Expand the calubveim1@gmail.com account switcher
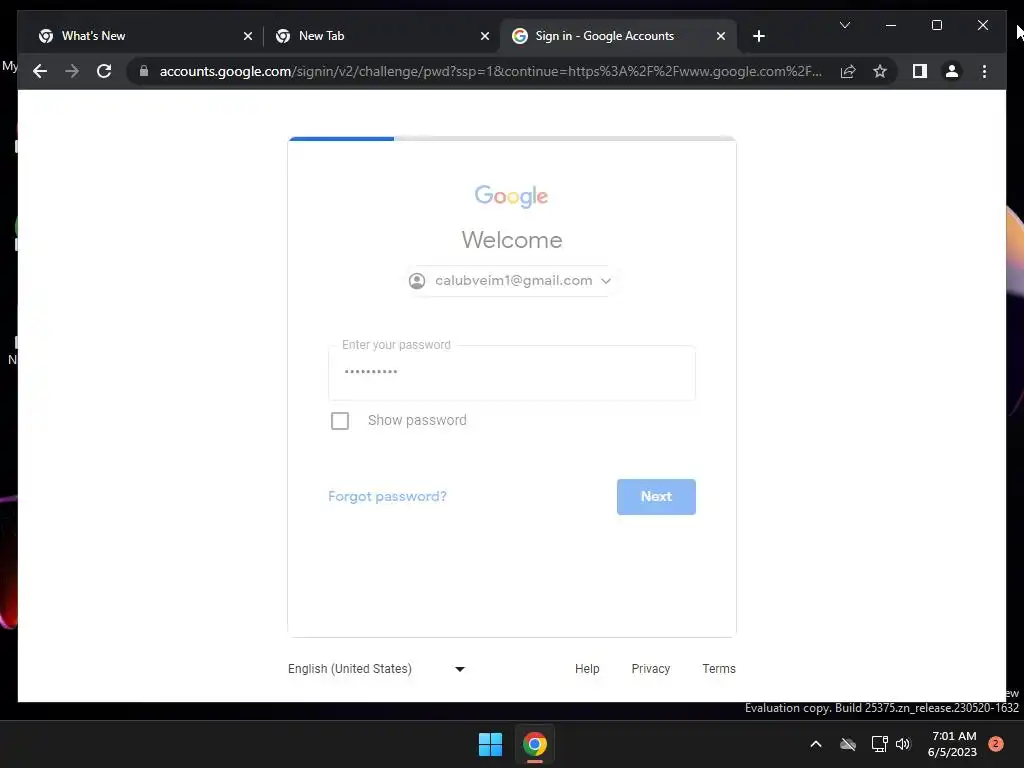 (510, 281)
